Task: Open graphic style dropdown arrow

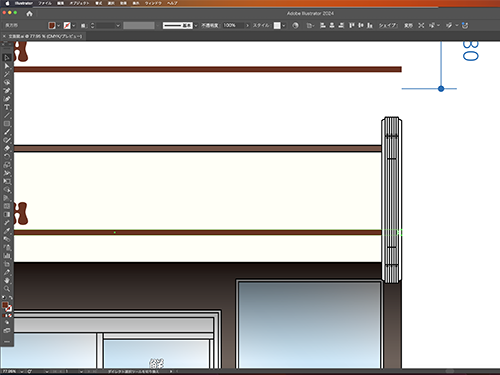Action: point(283,25)
